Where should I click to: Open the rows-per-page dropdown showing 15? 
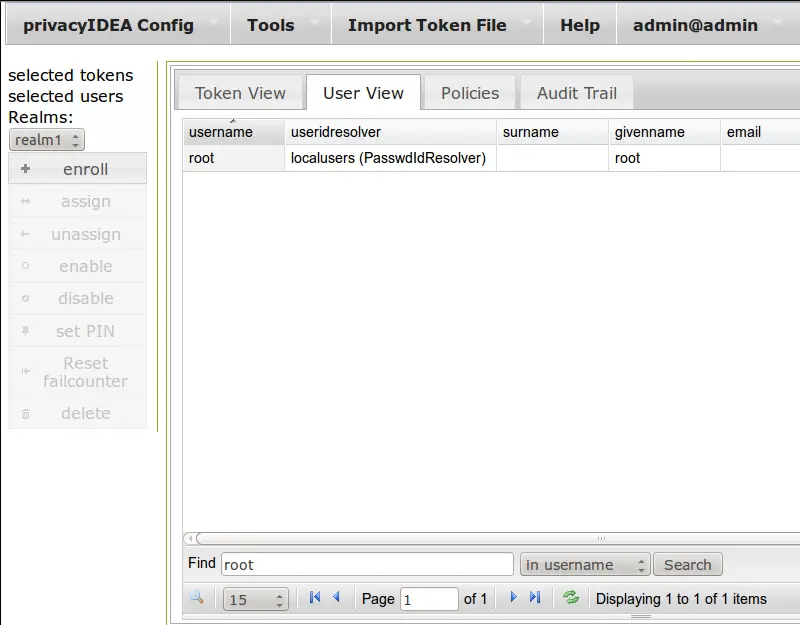(x=256, y=599)
